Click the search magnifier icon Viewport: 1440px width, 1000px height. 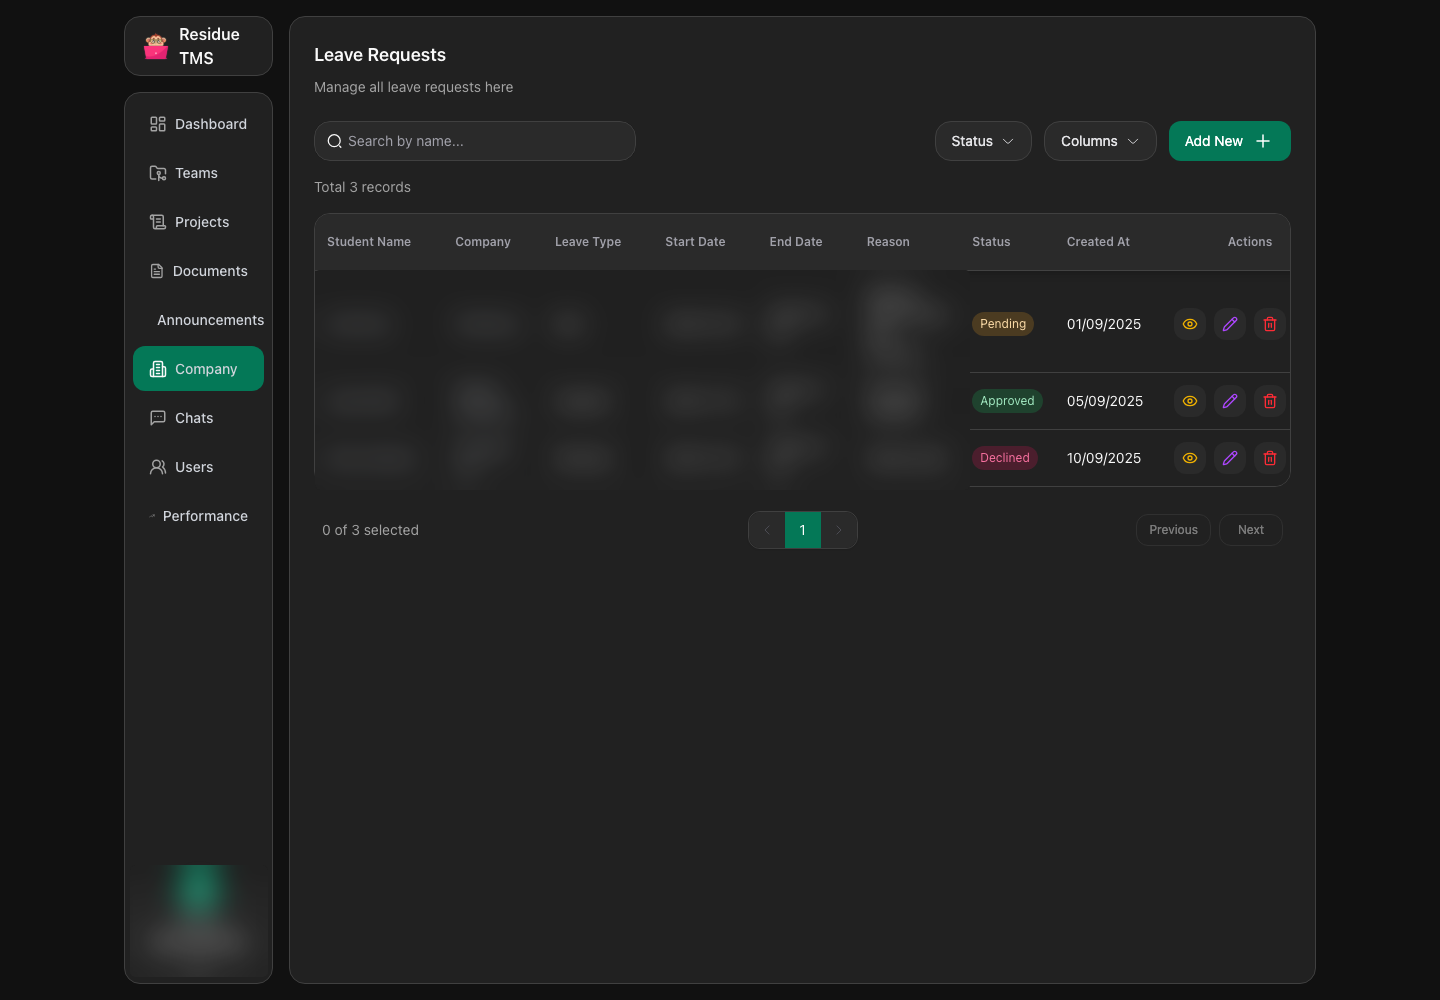tap(335, 141)
